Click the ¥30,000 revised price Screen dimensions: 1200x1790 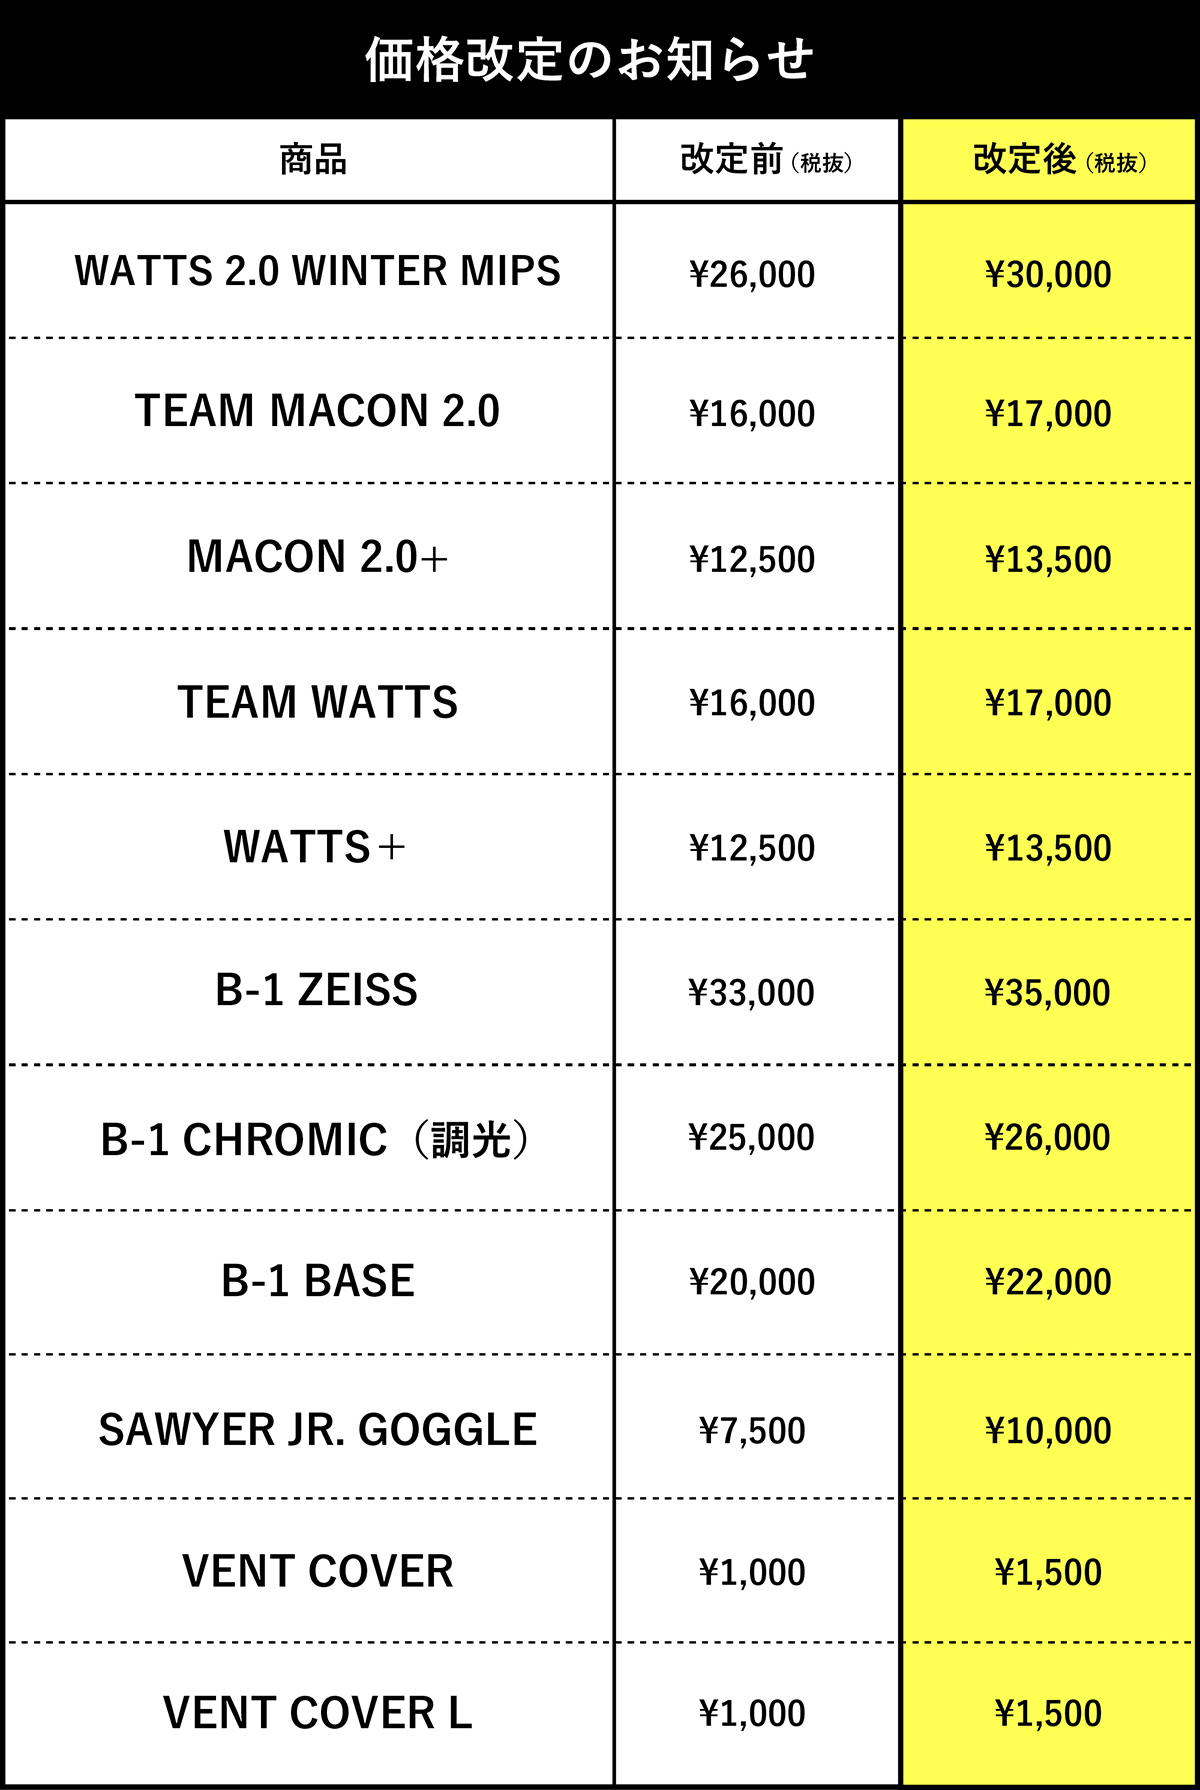click(1048, 274)
